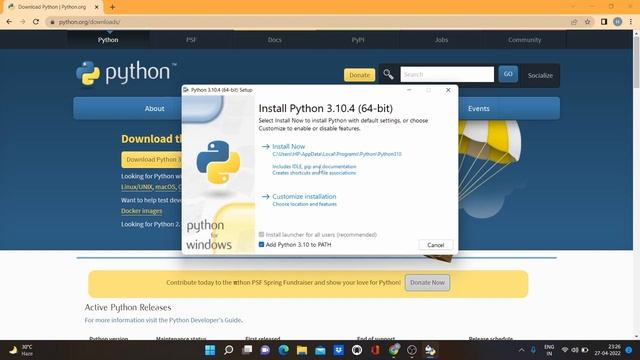
Task: Reload the python.org page
Action: pyautogui.click(x=36, y=22)
